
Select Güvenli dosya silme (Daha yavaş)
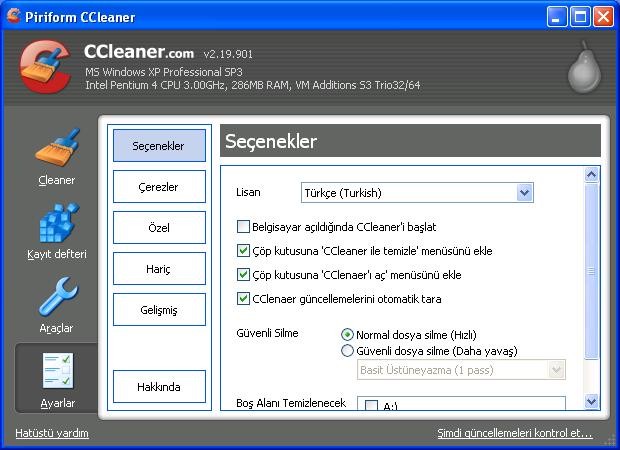tap(347, 351)
